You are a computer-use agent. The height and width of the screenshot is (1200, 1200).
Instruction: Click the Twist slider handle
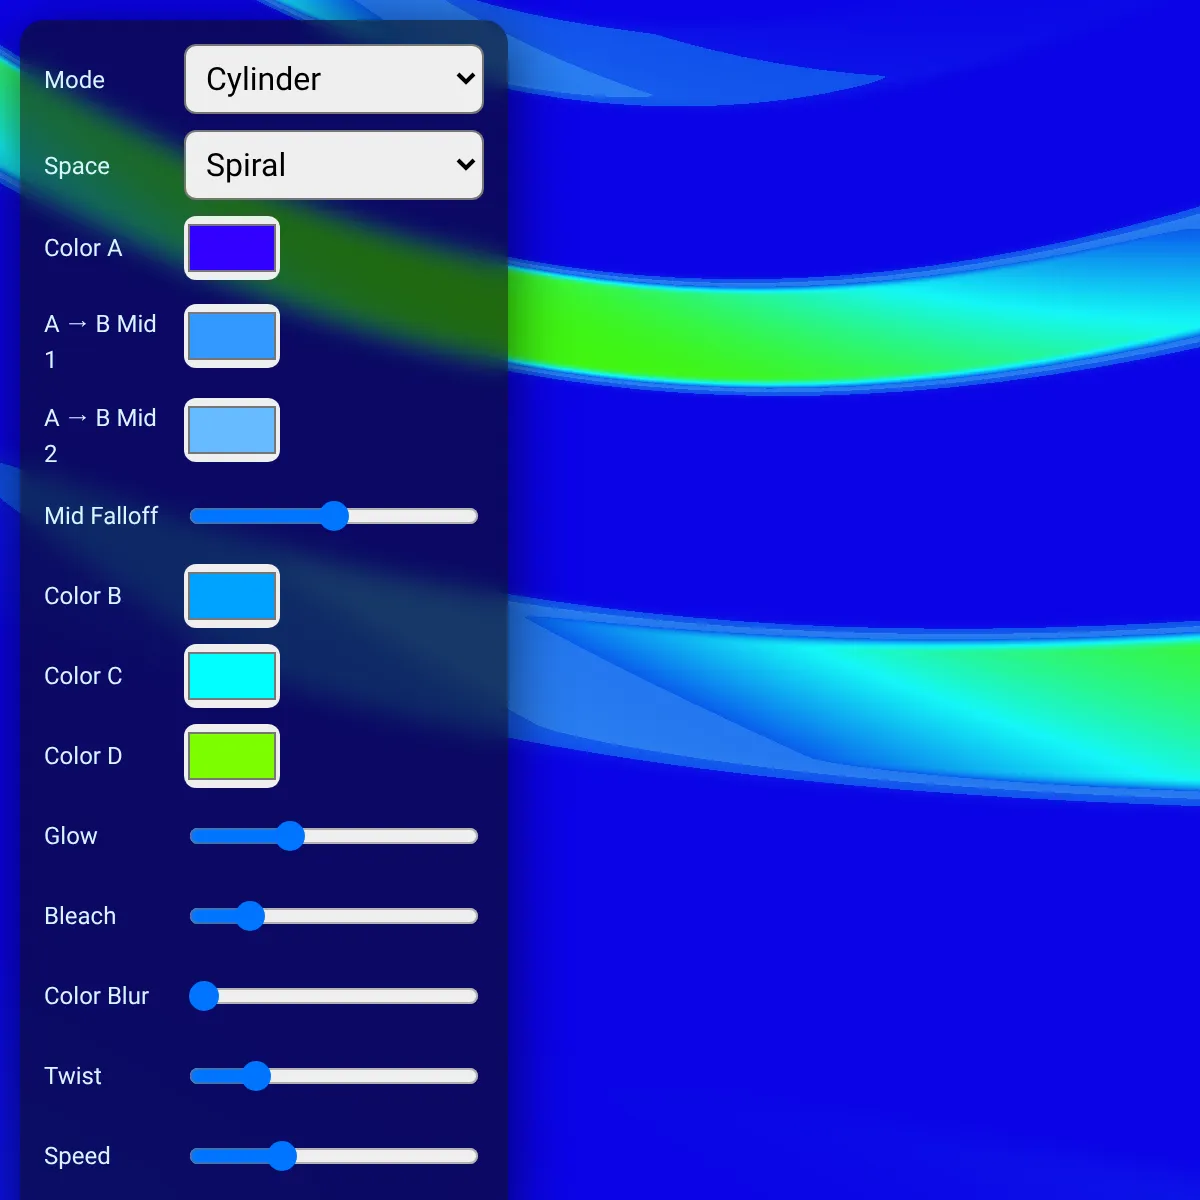(257, 1076)
